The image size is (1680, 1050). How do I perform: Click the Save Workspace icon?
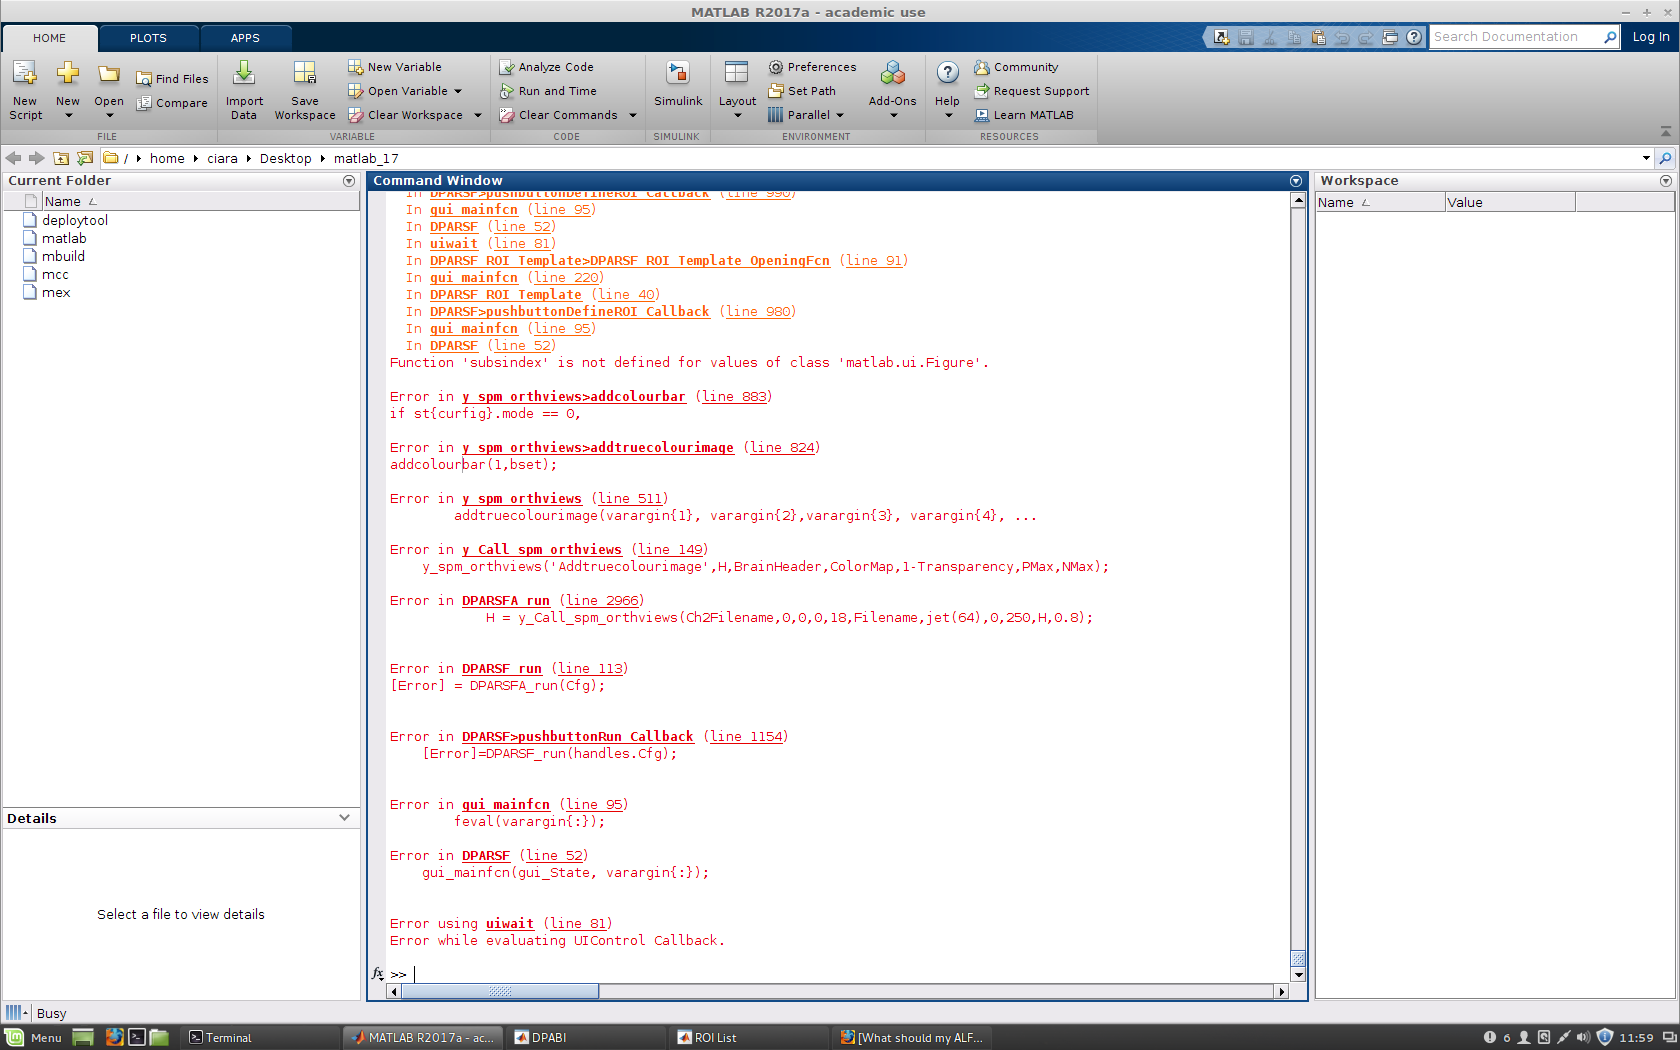click(x=305, y=74)
